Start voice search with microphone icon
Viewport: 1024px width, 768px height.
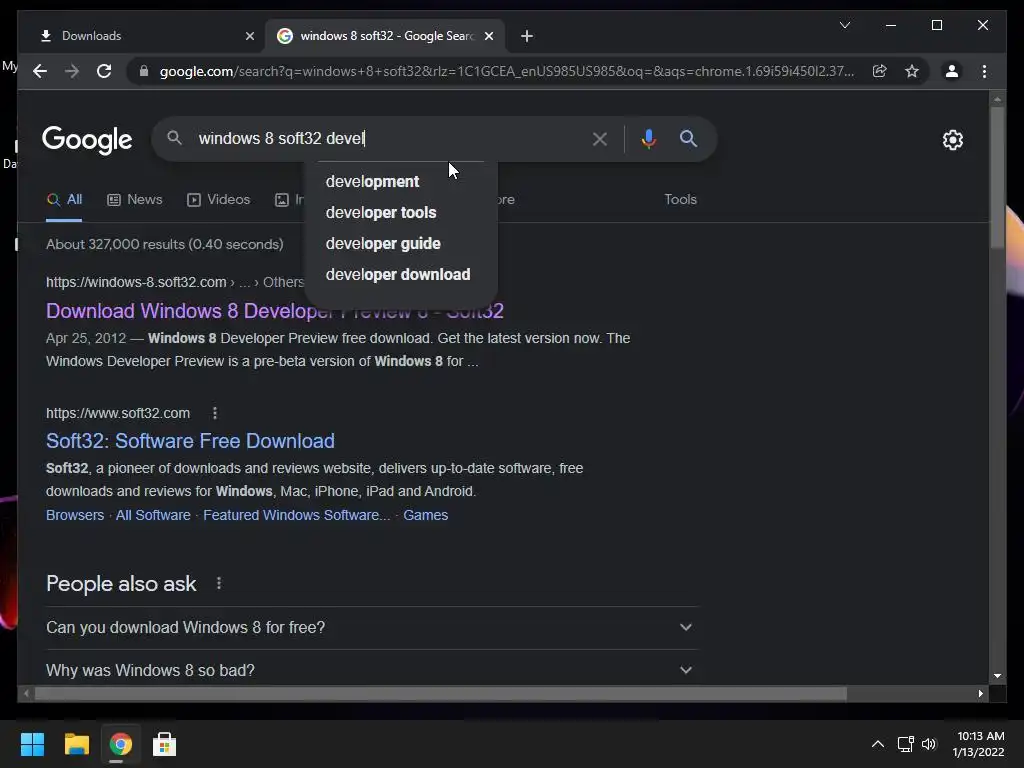[x=648, y=138]
